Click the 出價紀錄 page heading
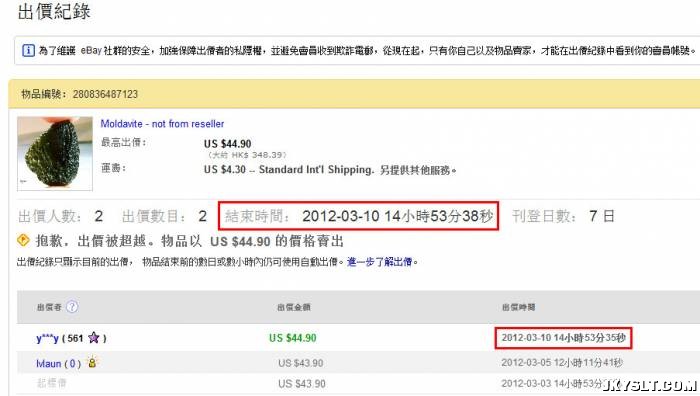Image resolution: width=700 pixels, height=396 pixels. (54, 12)
